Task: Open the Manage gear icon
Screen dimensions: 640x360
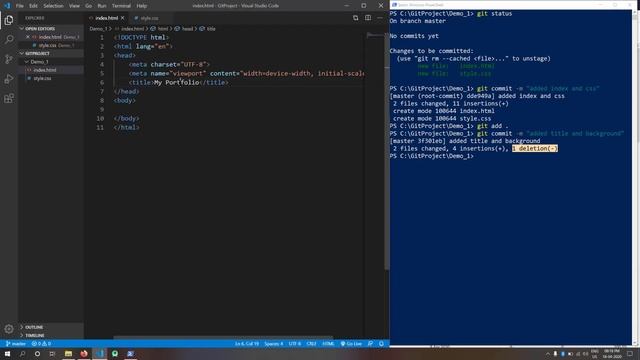Action: pyautogui.click(x=9, y=329)
